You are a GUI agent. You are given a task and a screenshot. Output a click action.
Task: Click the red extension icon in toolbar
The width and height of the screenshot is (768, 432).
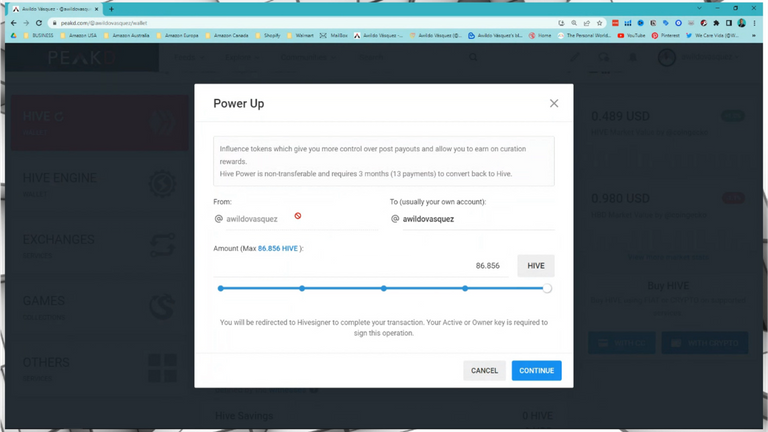pos(615,23)
